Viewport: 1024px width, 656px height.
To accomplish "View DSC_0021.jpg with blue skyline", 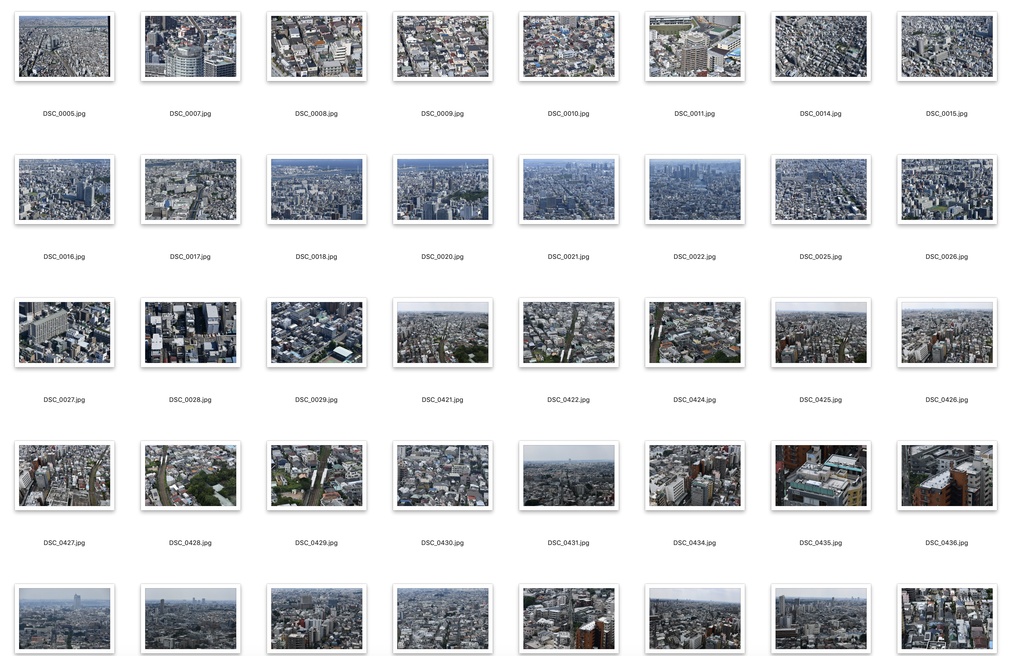I will (568, 189).
